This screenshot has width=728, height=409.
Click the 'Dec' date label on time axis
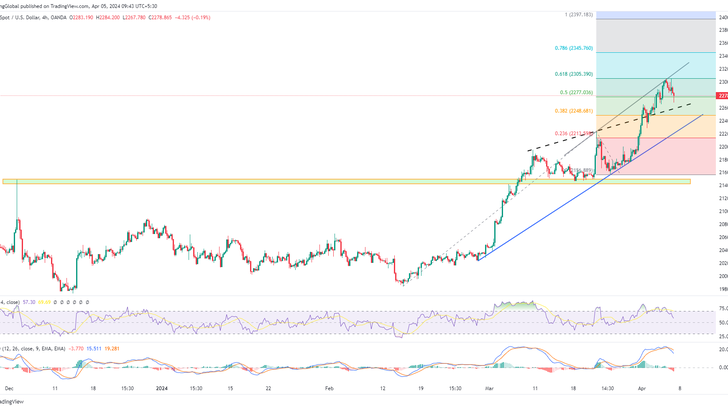tap(9, 388)
